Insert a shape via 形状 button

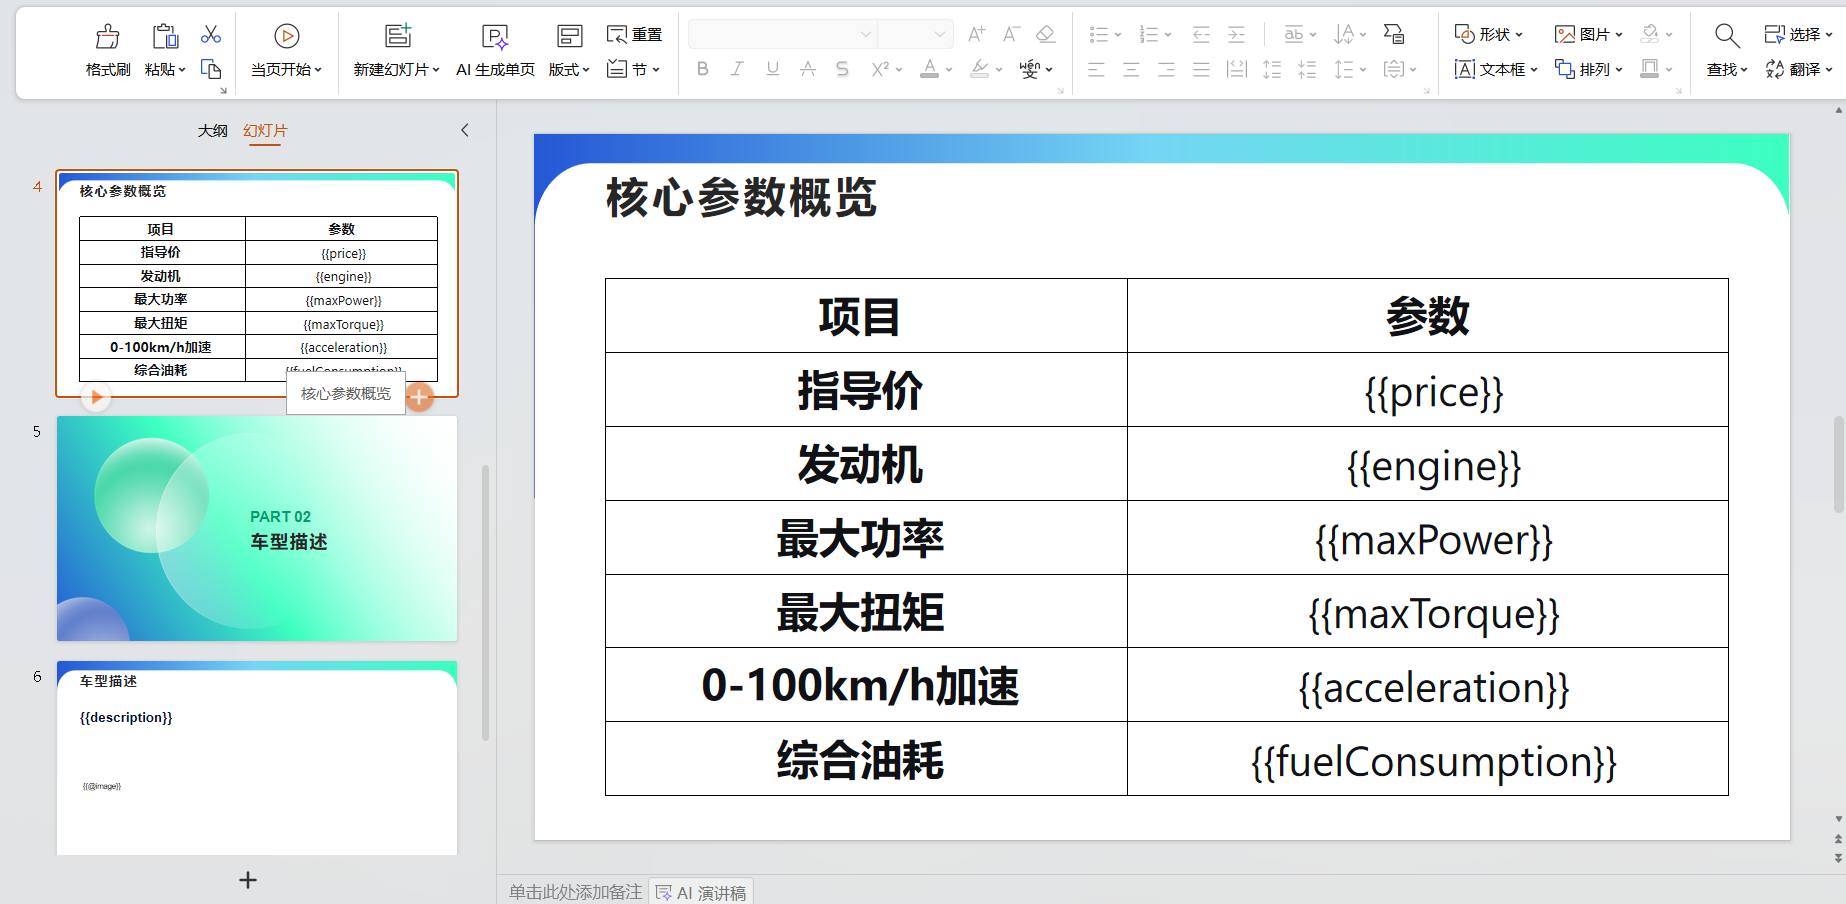(x=1487, y=35)
